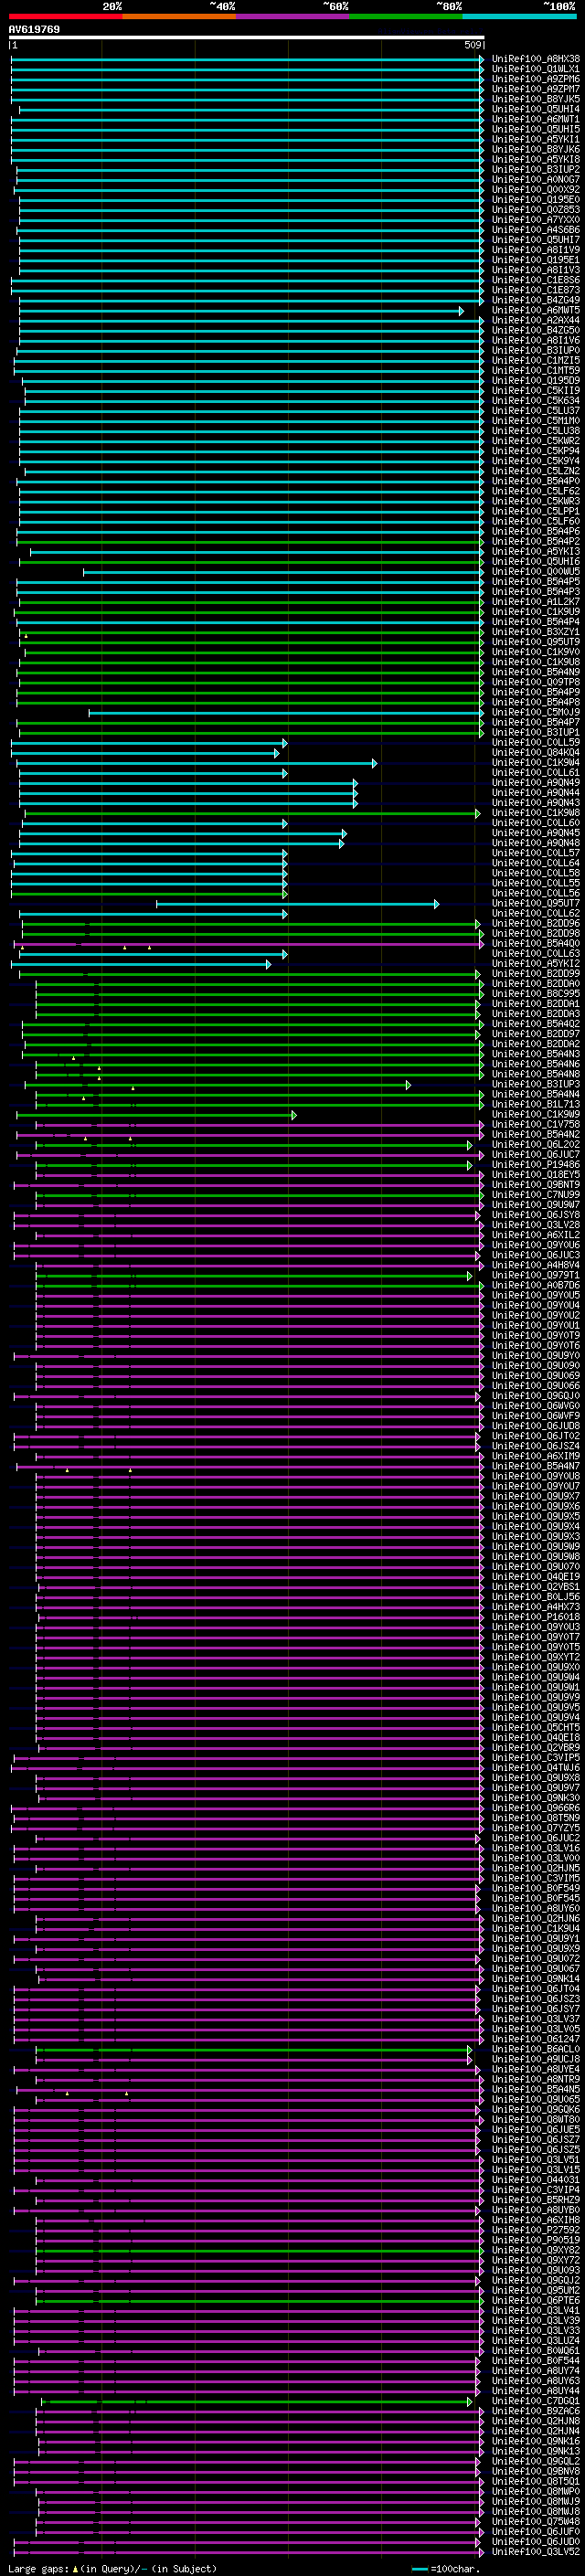Screen dimensions: 585x2576
Task: Click UniRef100_A0B7D6 label
Action: click(x=536, y=1285)
